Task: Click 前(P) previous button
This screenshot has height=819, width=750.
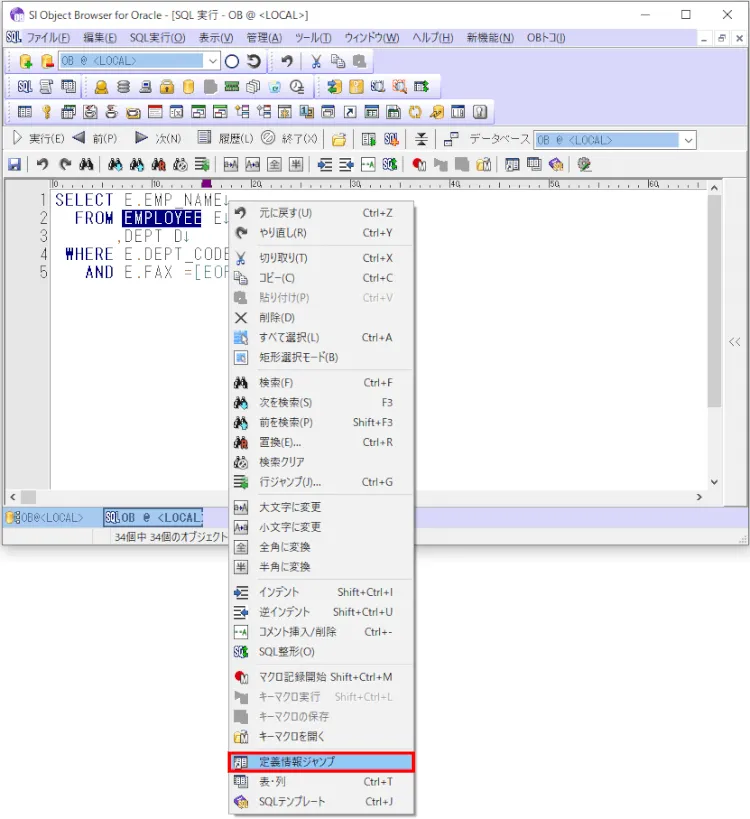Action: point(95,138)
